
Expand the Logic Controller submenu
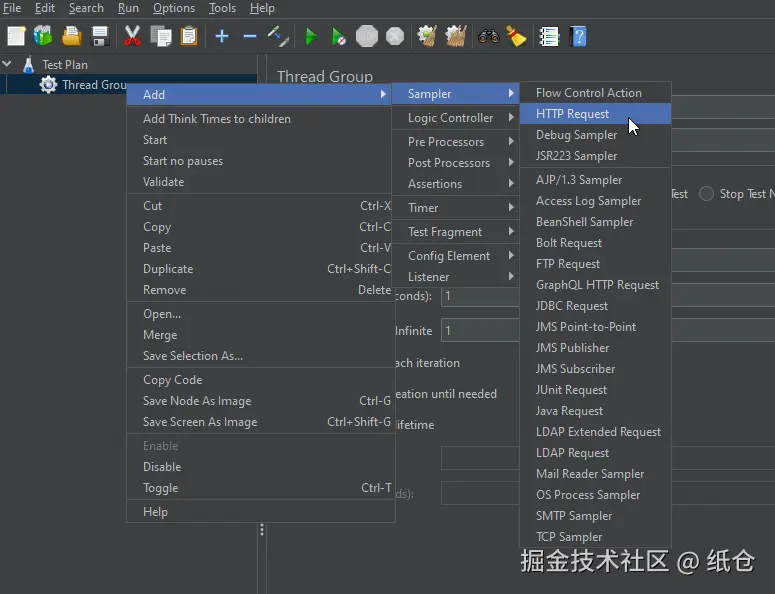pos(455,118)
